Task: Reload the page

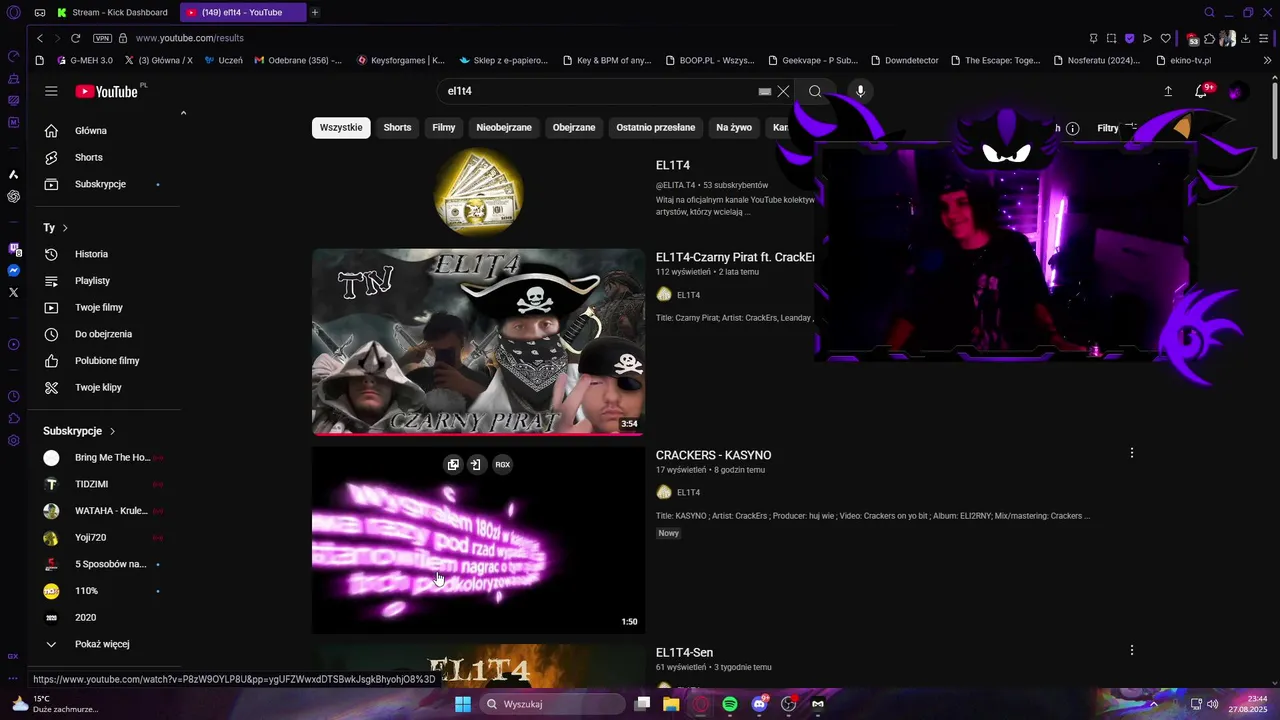Action: pos(75,38)
